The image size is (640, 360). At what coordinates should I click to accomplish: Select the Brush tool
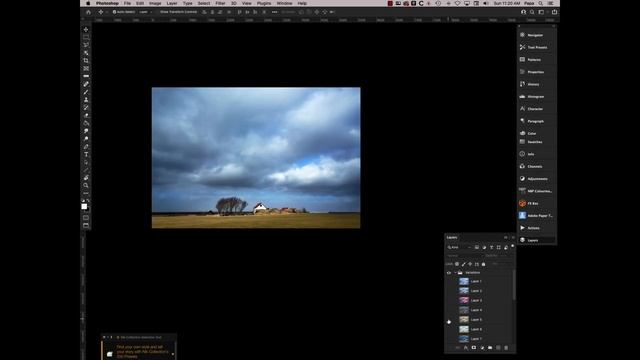pos(86,92)
